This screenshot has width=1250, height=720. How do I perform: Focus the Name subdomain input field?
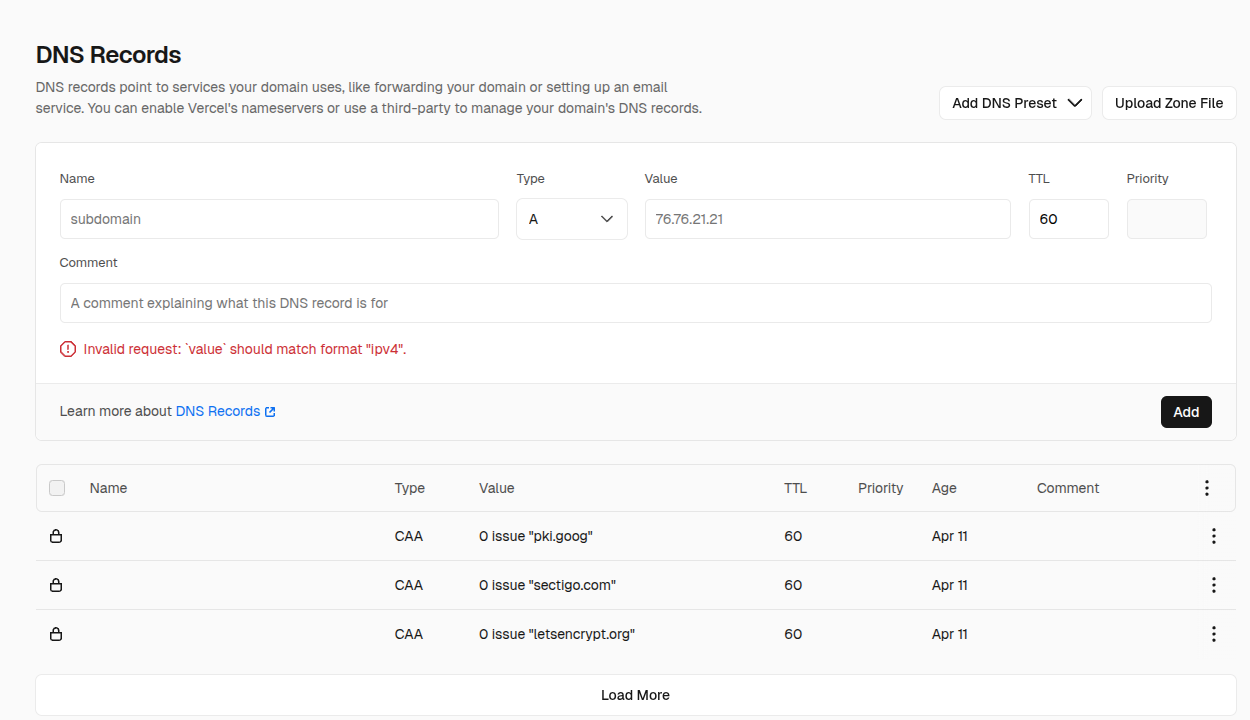(x=279, y=219)
